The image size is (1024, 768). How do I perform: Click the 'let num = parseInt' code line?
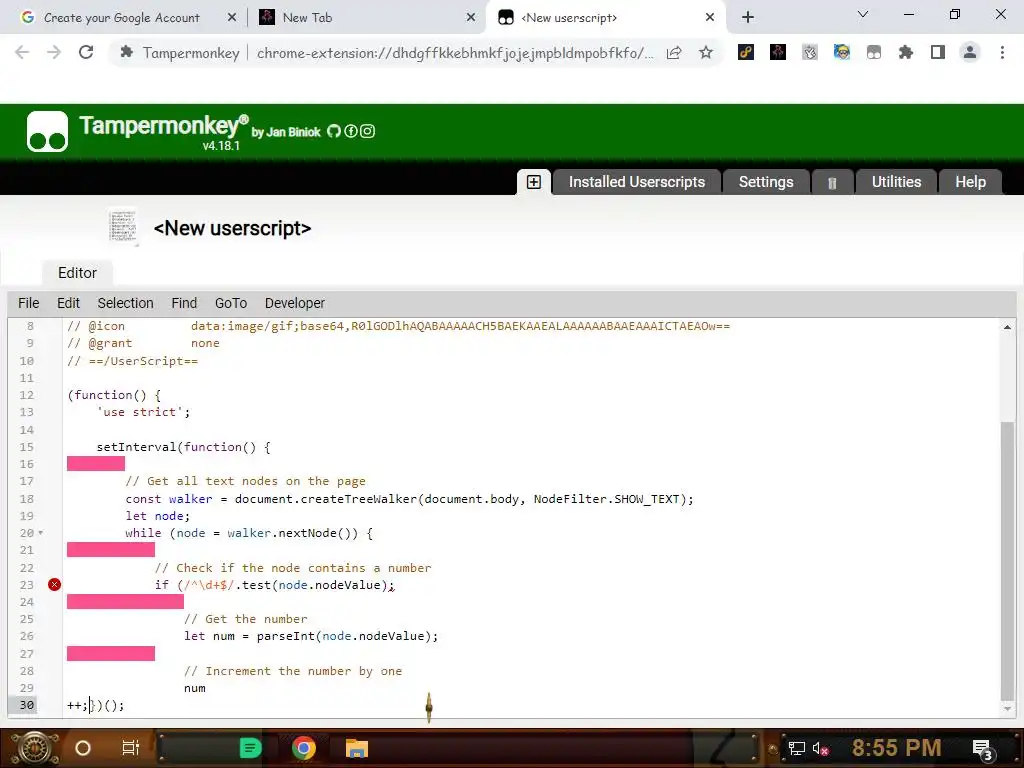[311, 636]
